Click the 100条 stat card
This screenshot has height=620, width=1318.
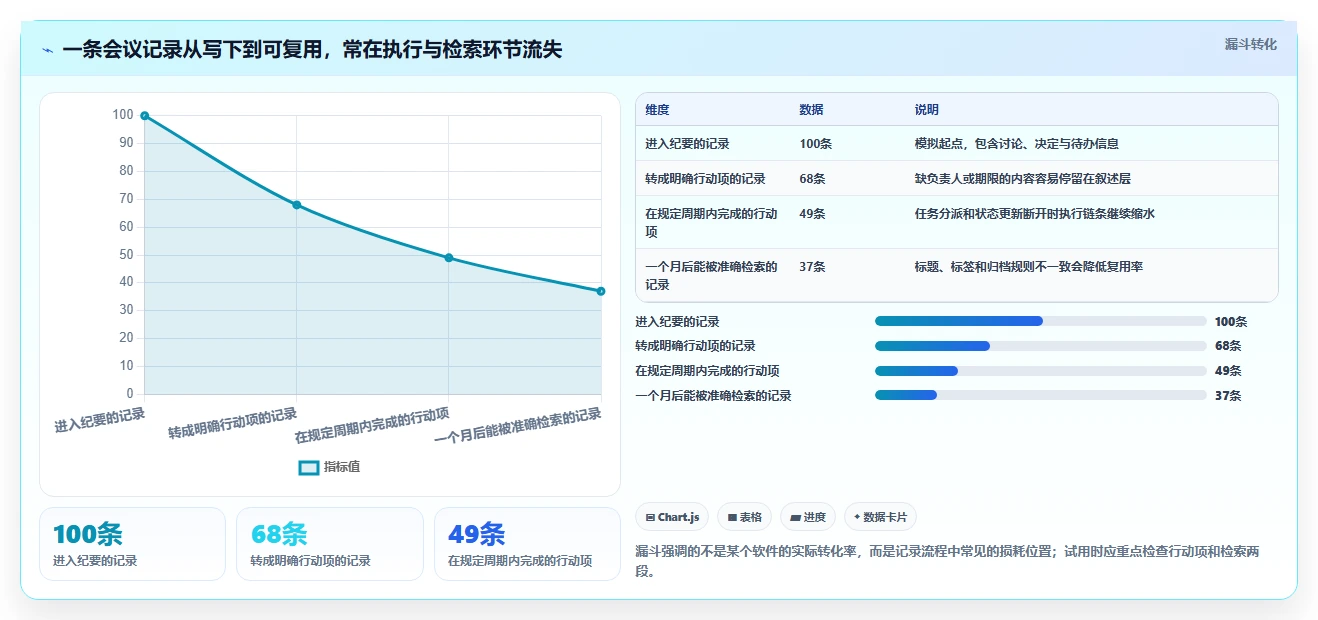(x=132, y=544)
